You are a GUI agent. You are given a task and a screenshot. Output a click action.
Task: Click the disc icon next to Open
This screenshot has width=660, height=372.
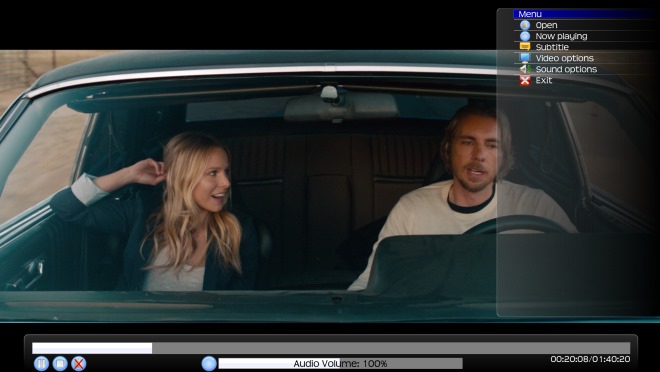pos(525,25)
